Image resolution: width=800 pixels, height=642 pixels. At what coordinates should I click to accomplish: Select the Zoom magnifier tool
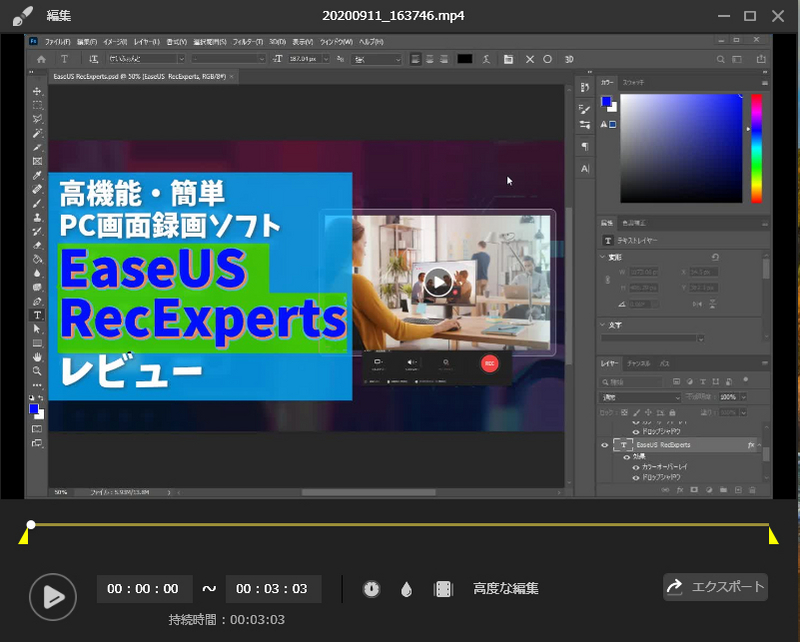click(x=37, y=371)
